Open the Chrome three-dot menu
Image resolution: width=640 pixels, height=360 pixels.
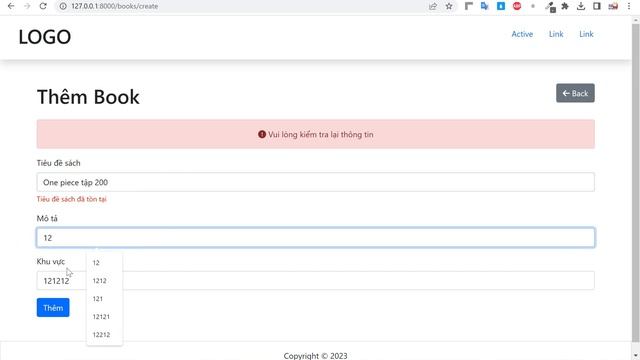pos(629,6)
